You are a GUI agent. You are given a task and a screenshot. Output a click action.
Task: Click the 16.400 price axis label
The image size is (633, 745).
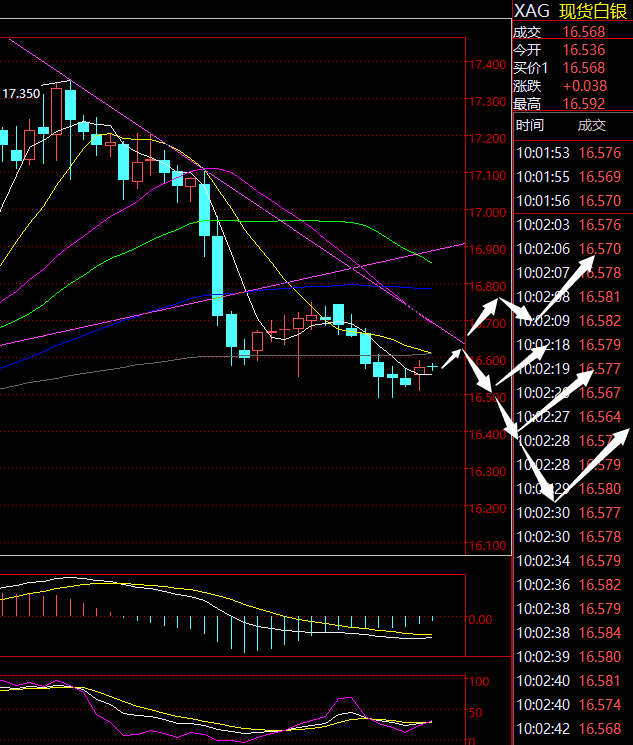pos(488,435)
